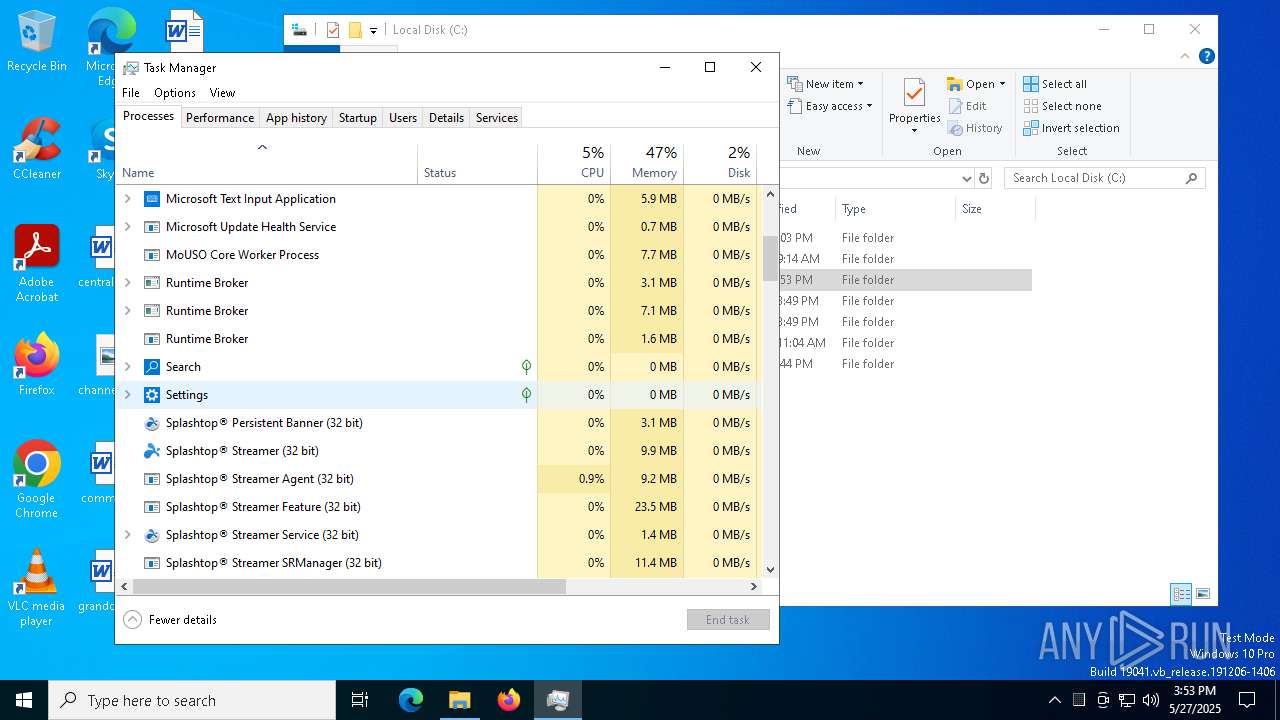Image resolution: width=1280 pixels, height=720 pixels.
Task: Click the green leaf icon on Settings row
Action: (526, 395)
